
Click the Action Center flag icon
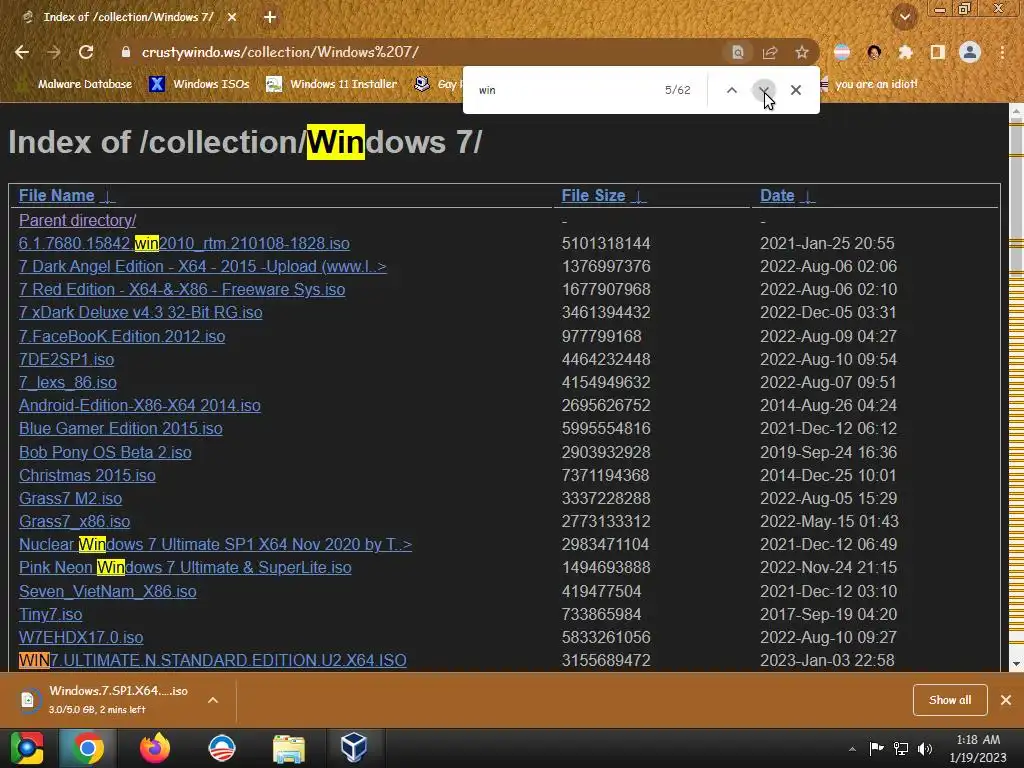tap(876, 748)
